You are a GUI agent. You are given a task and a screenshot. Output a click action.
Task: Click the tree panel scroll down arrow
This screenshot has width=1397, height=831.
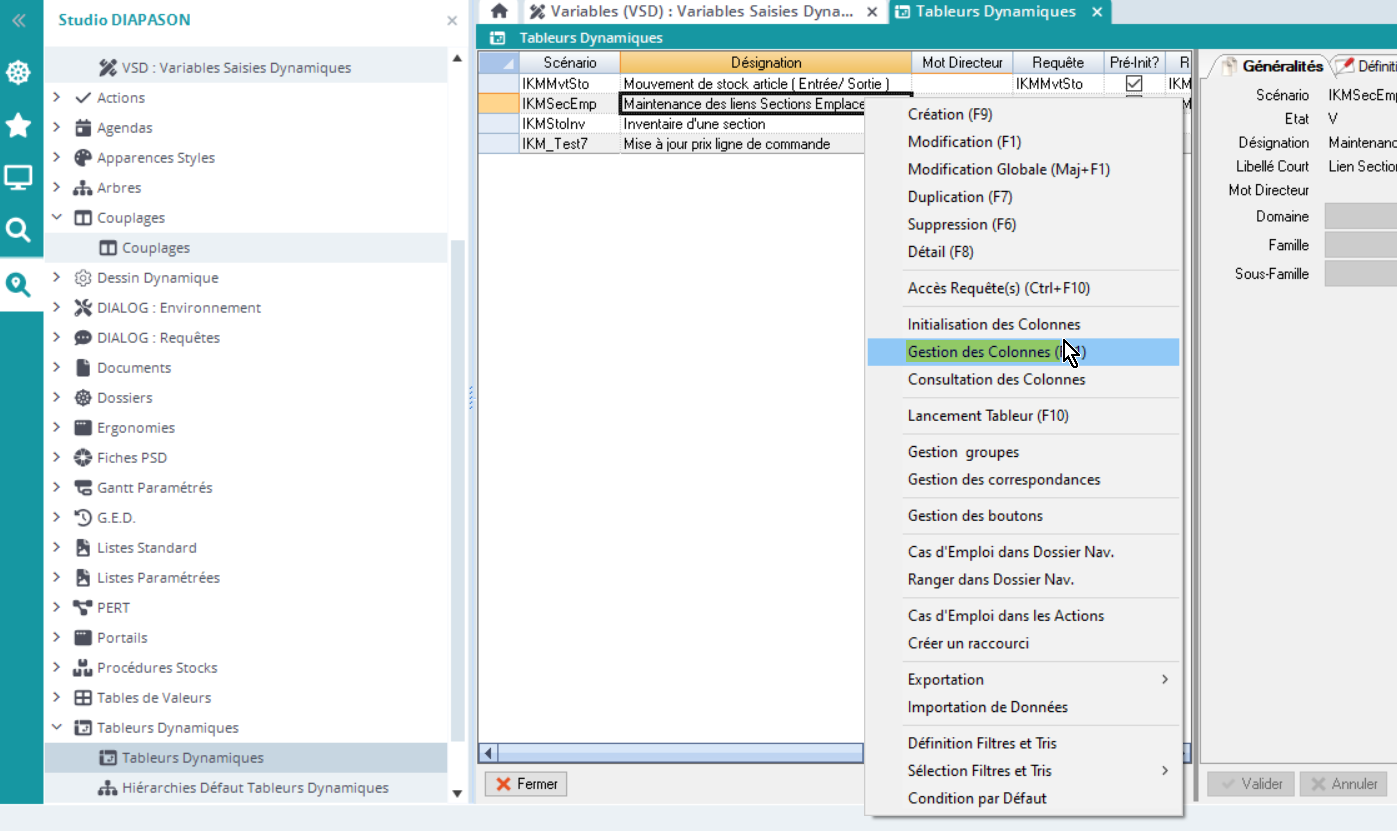pyautogui.click(x=458, y=793)
